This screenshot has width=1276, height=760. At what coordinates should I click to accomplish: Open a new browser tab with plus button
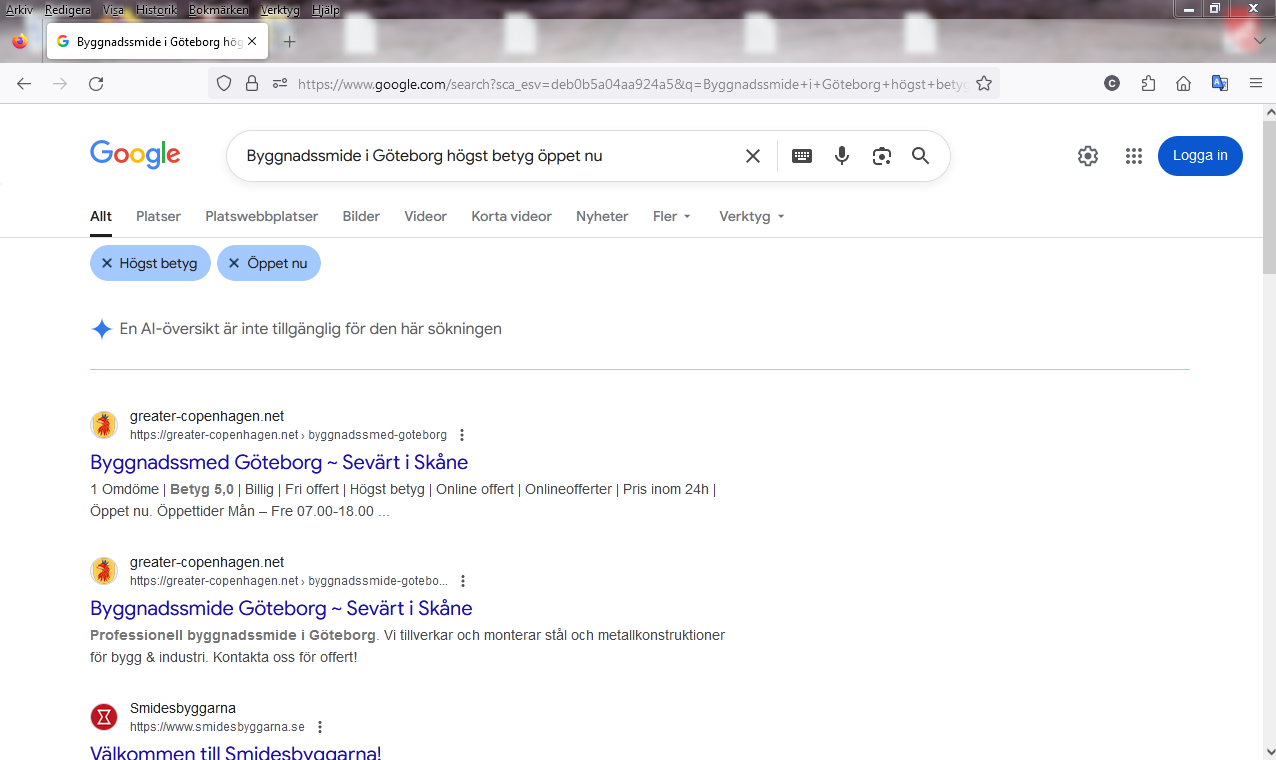point(290,42)
